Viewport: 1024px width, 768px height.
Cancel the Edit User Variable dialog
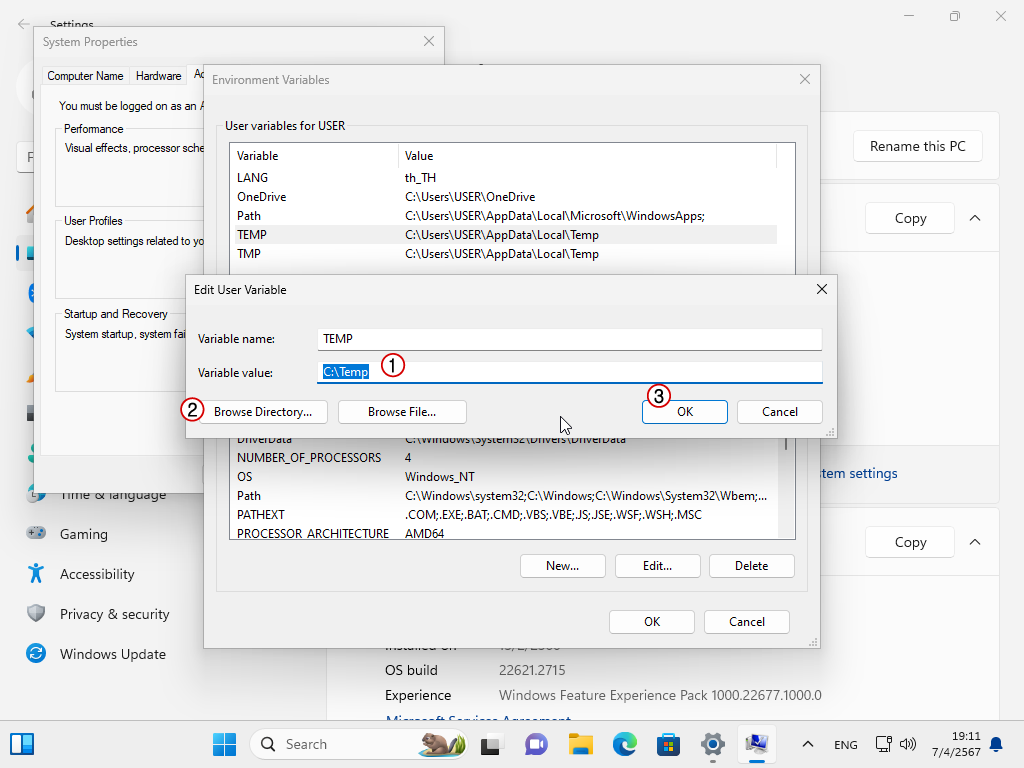pos(779,412)
